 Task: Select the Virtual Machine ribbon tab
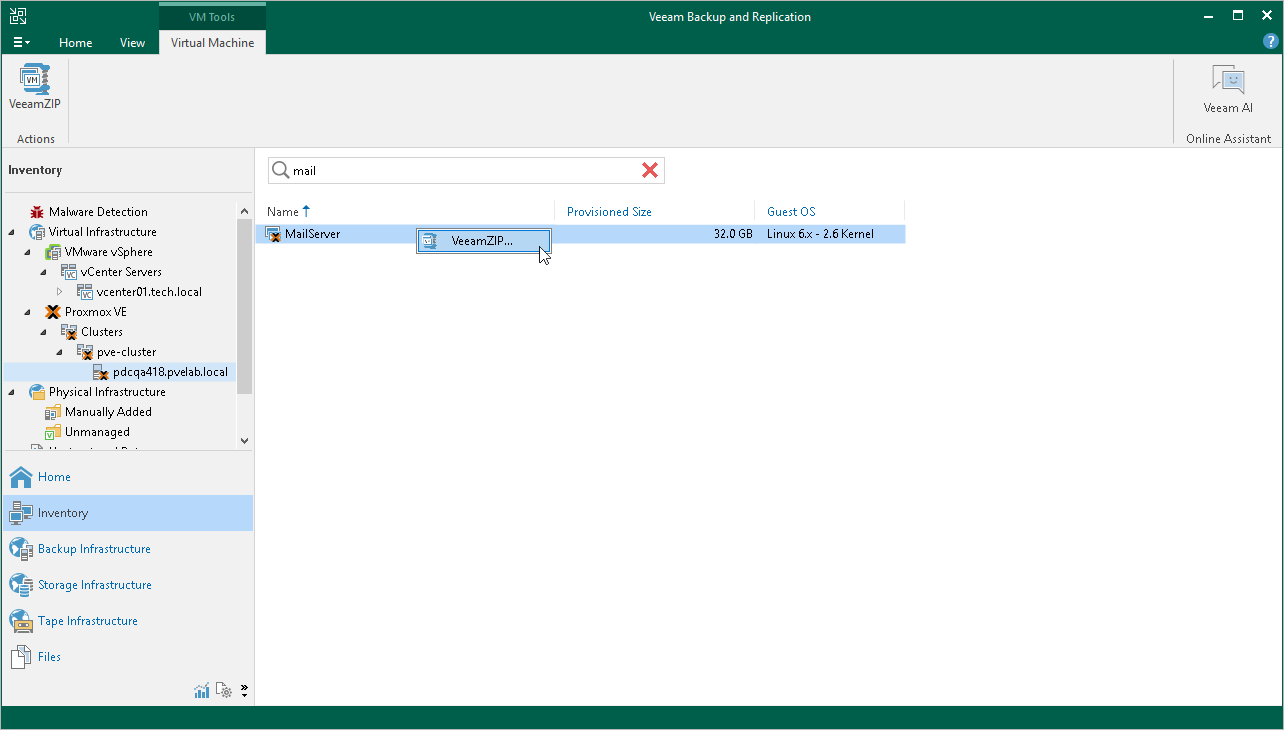212,43
